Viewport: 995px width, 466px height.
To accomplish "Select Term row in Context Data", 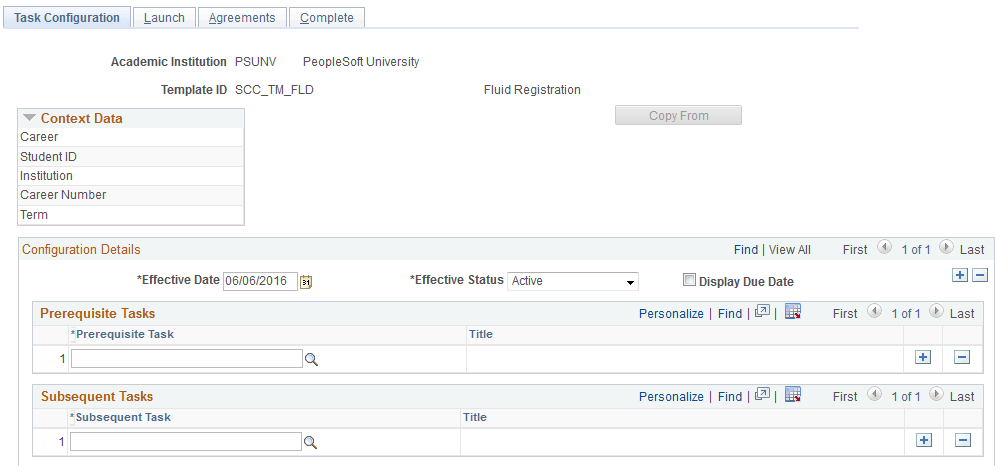I will pos(131,215).
